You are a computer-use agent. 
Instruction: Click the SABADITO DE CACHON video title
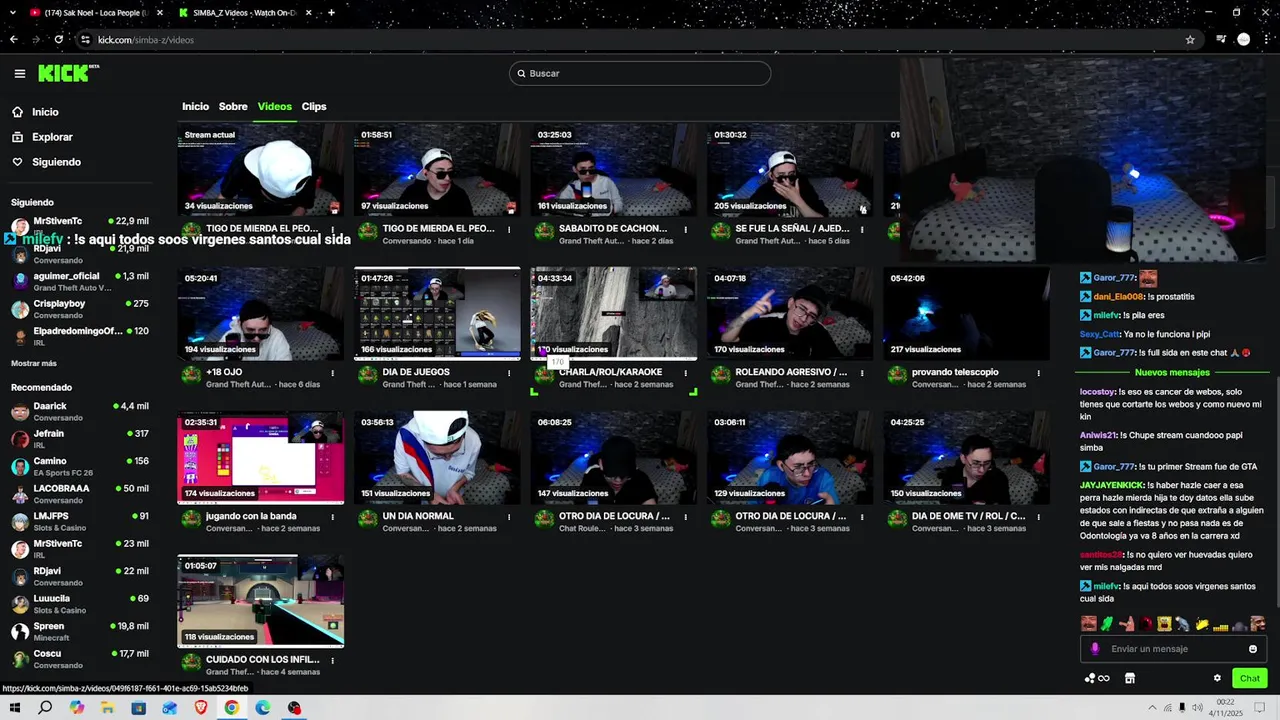pos(613,228)
